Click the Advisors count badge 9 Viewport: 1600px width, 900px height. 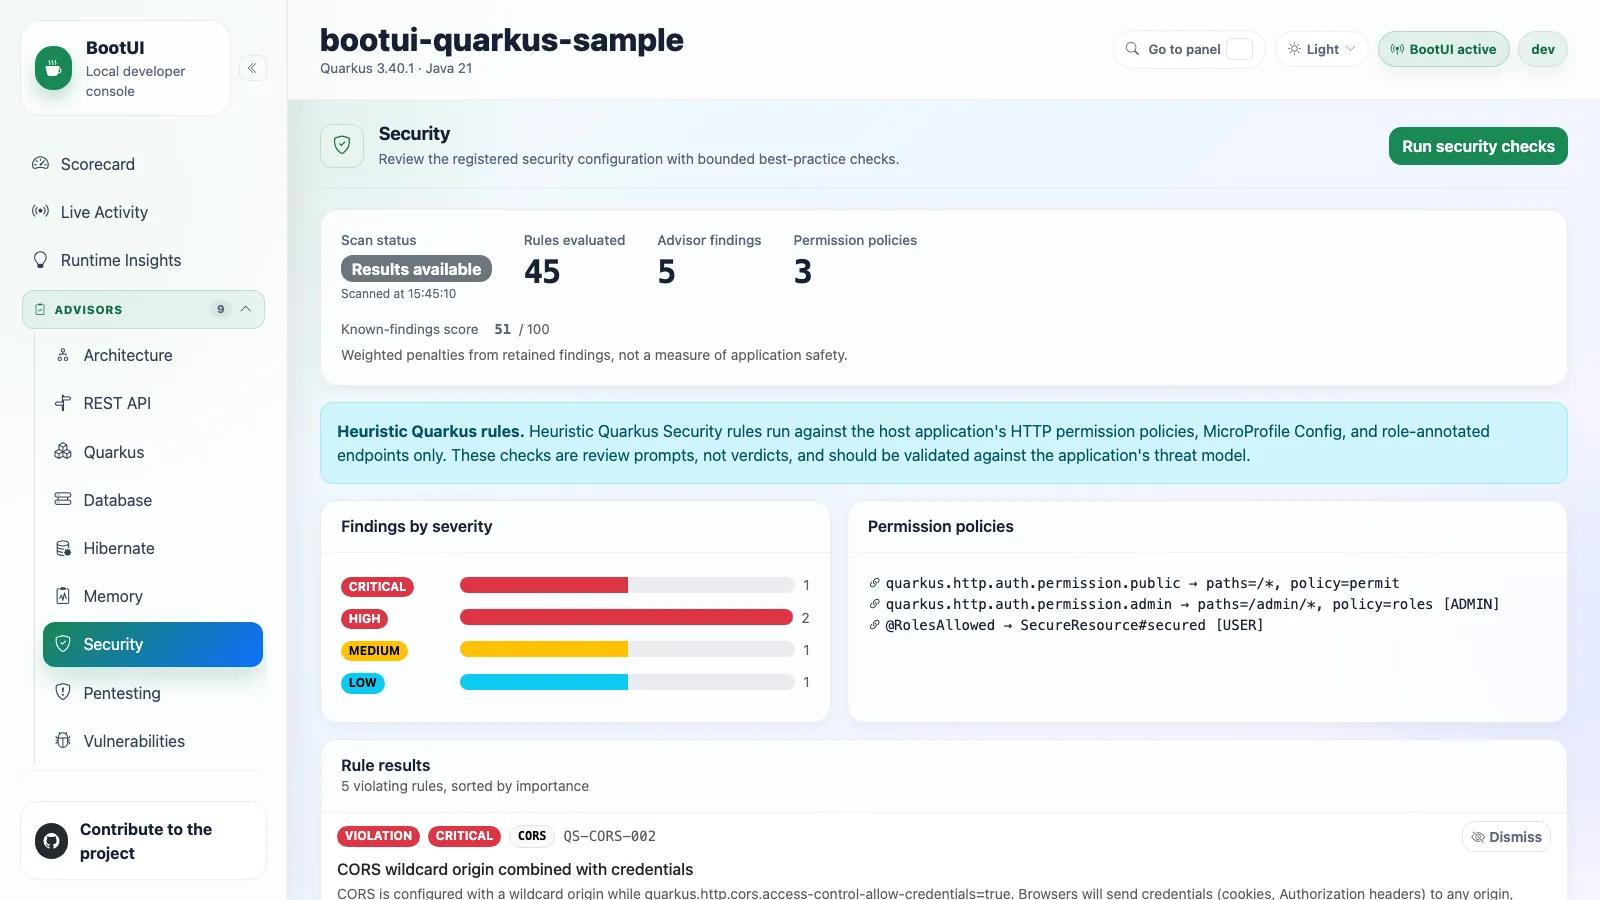coord(221,309)
